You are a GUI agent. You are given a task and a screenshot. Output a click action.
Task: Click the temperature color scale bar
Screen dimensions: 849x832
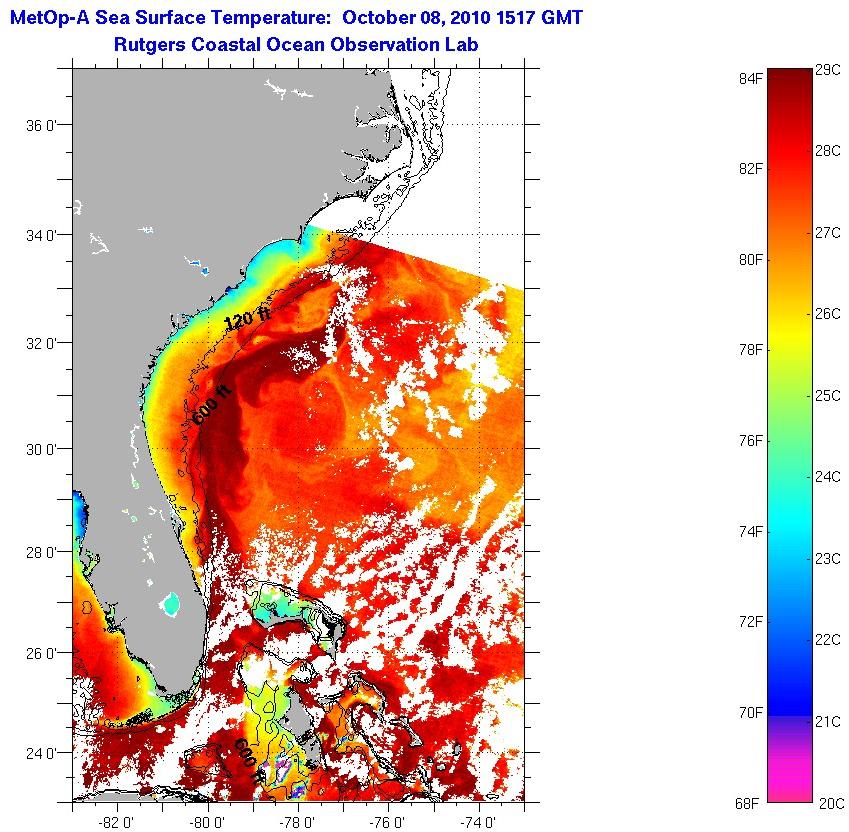coord(790,435)
